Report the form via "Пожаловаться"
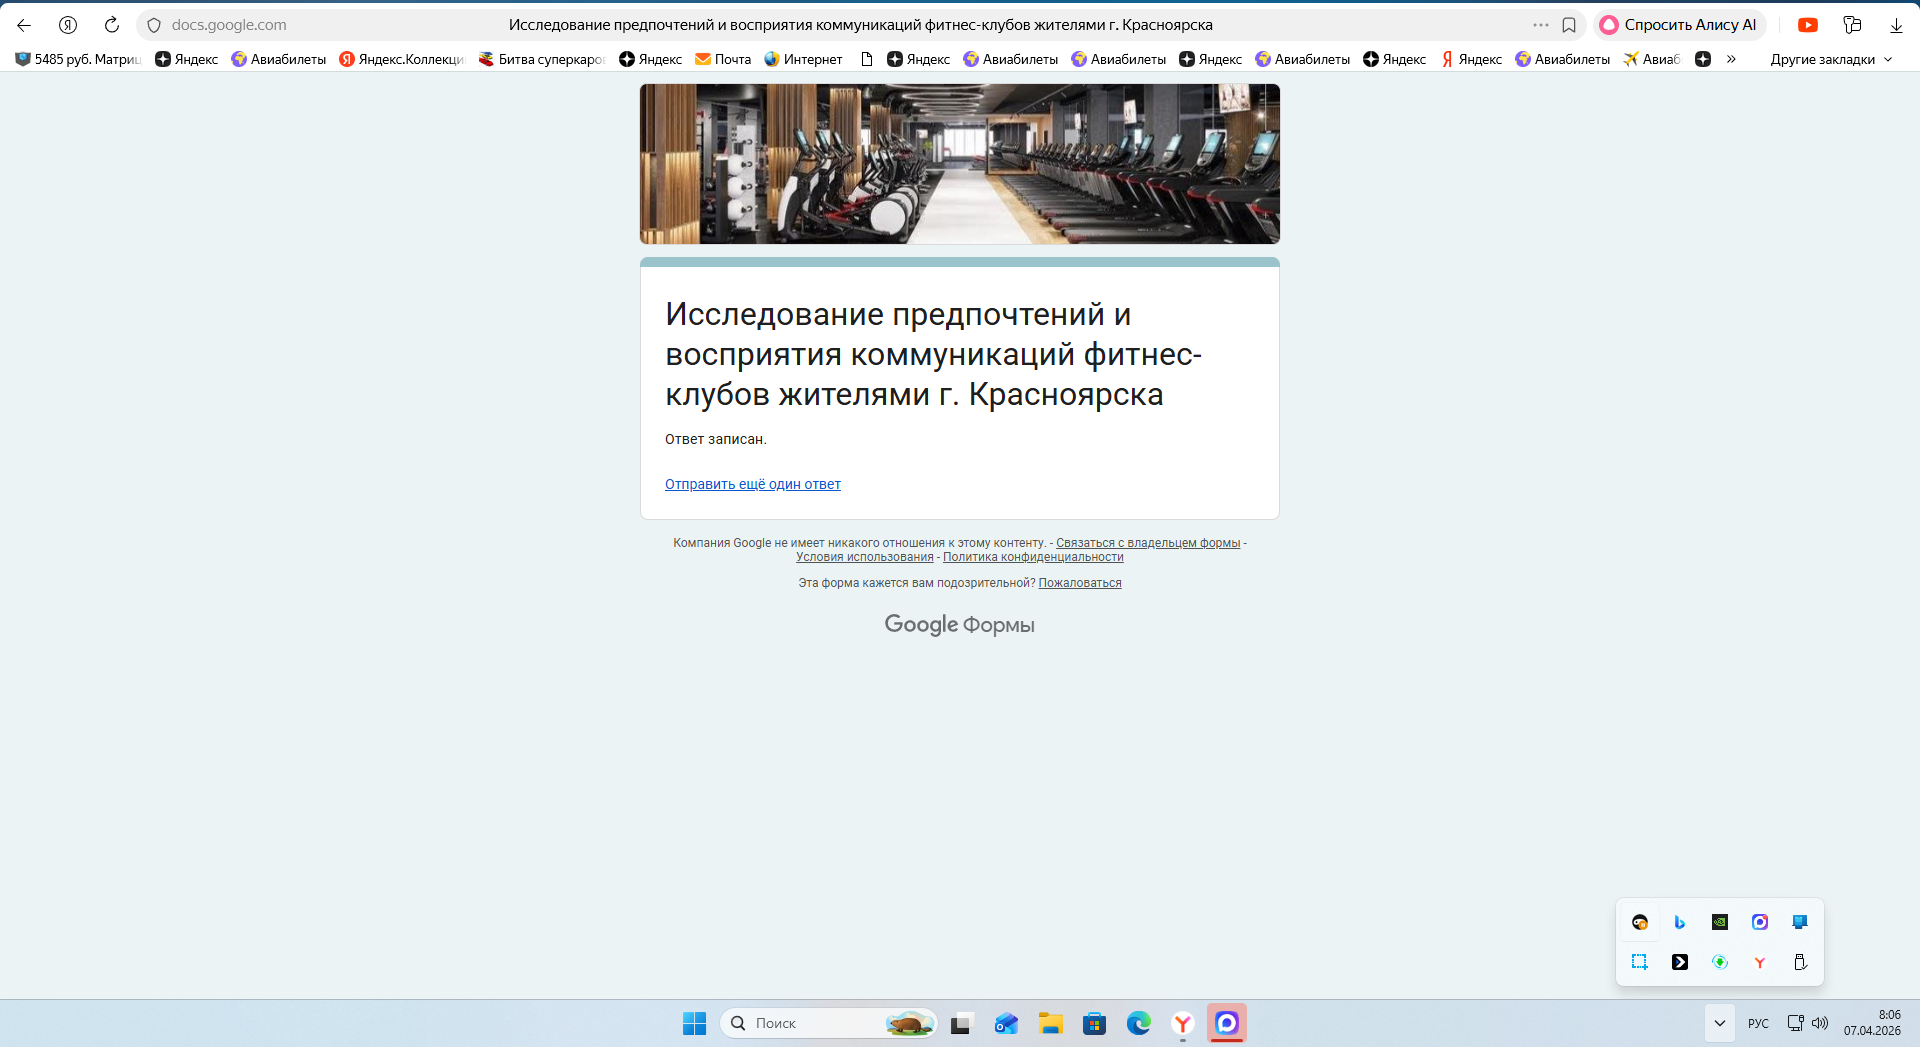This screenshot has height=1047, width=1920. [x=1080, y=583]
